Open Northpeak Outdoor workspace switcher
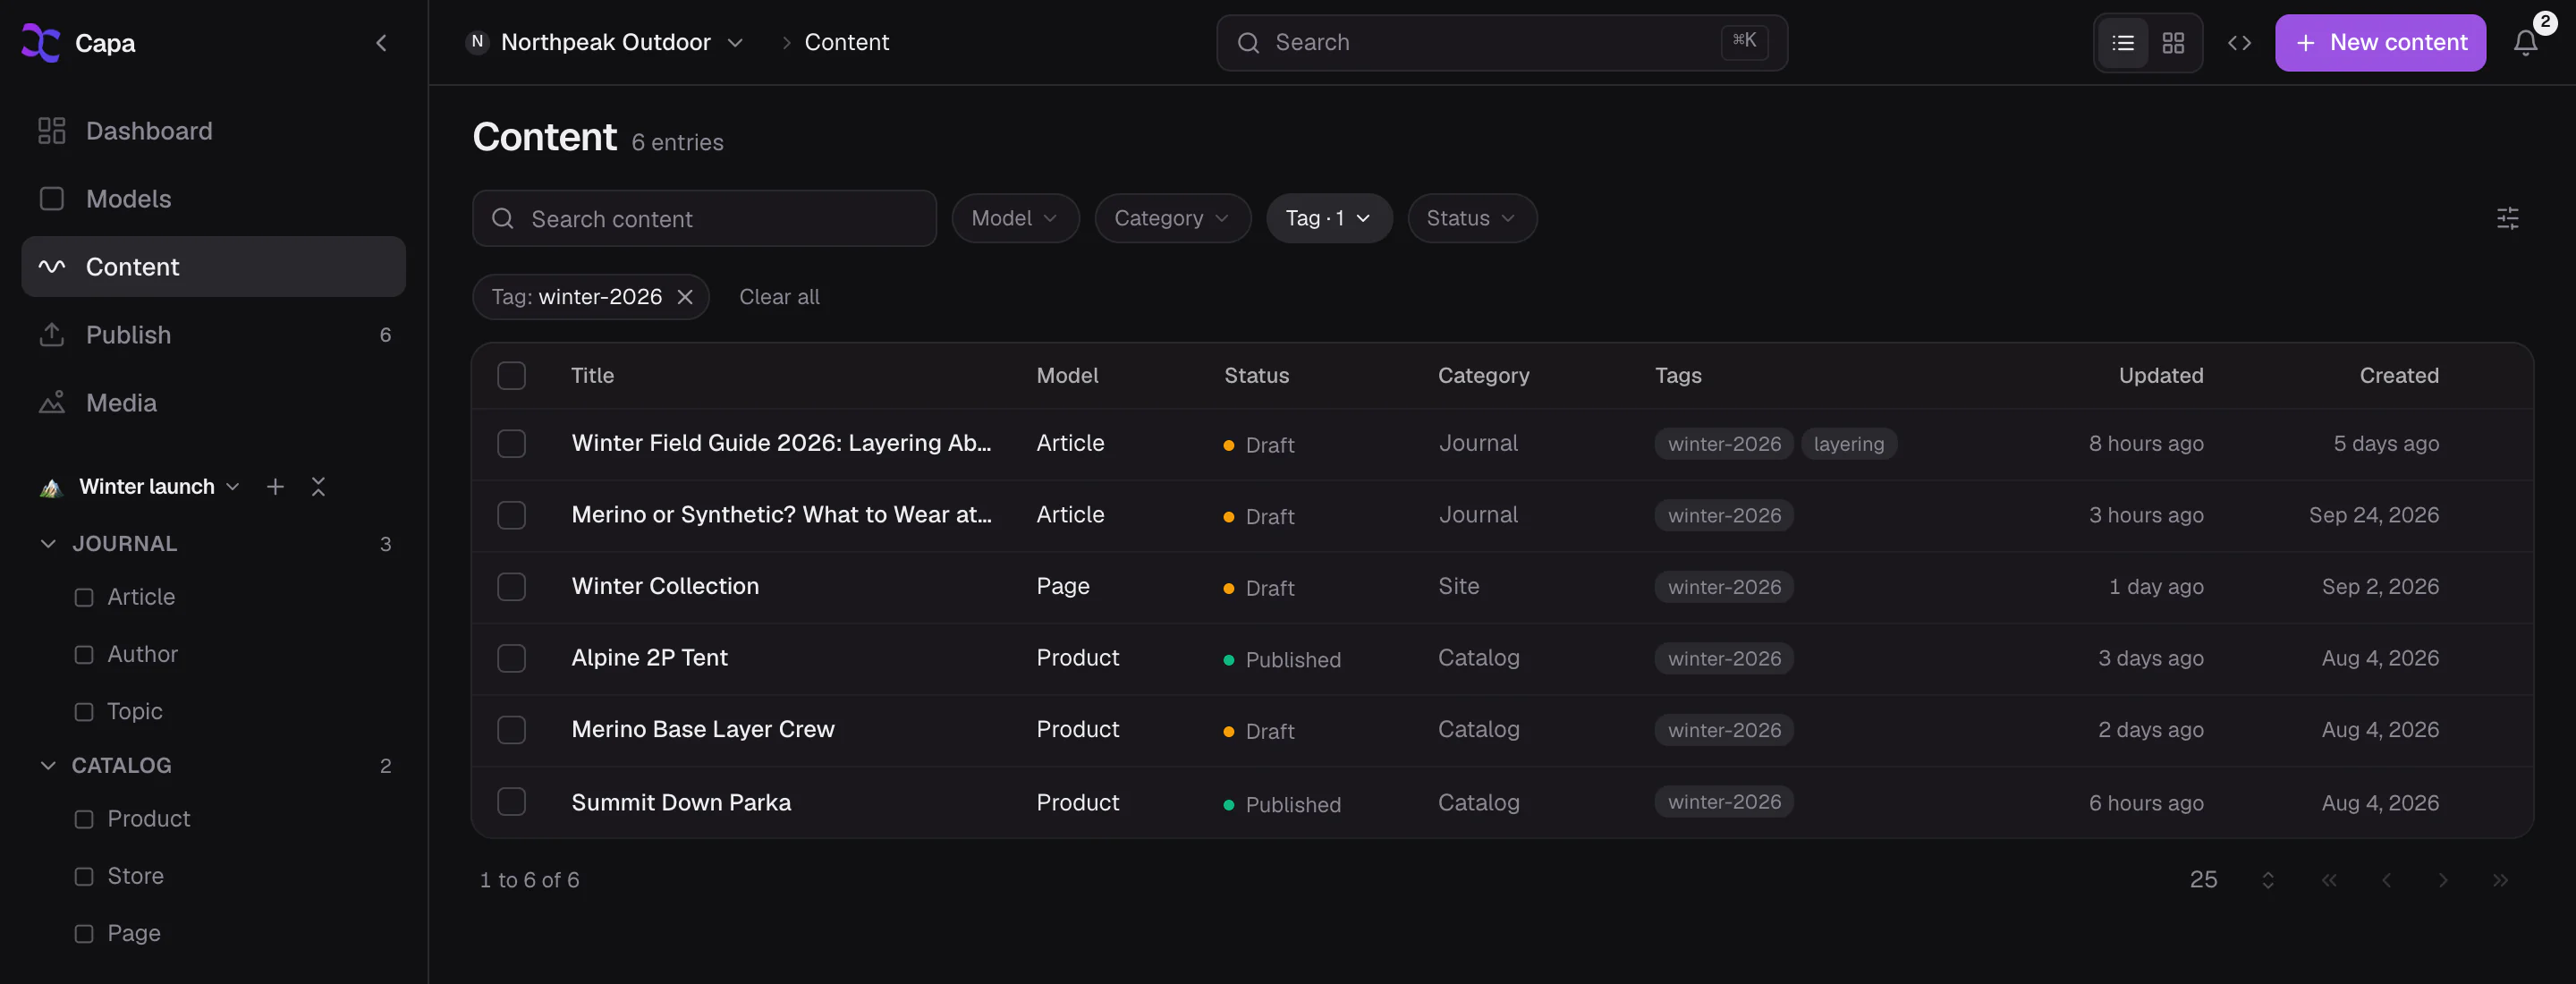The height and width of the screenshot is (984, 2576). click(606, 43)
